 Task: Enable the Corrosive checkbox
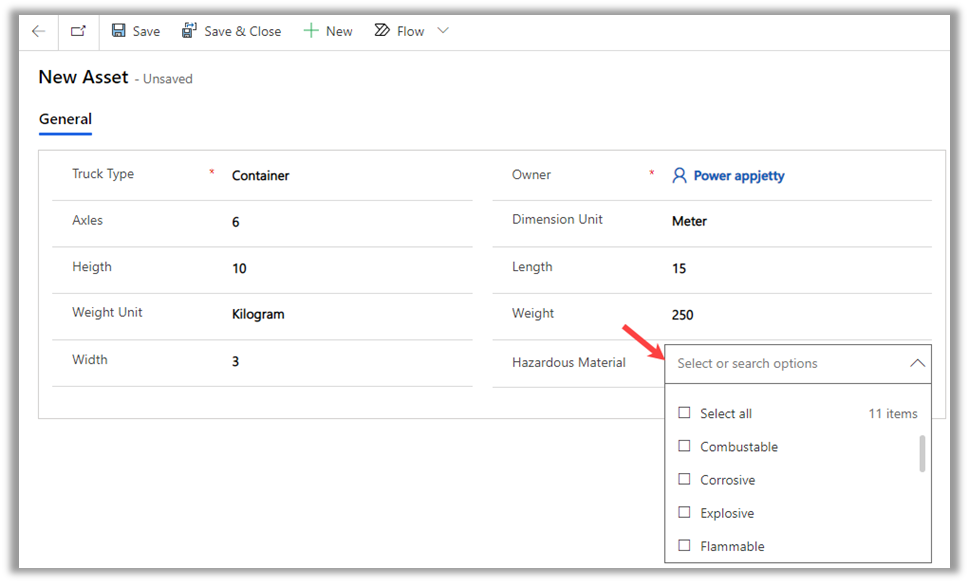pos(685,479)
